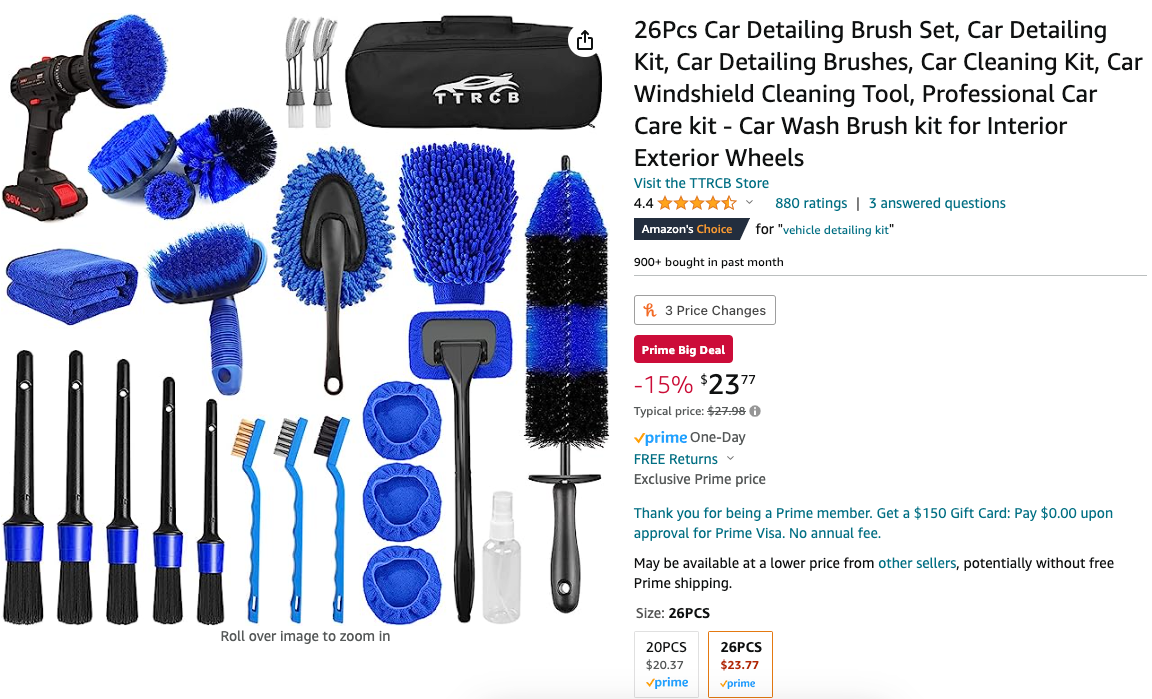Open the 3 Price Changes button
The image size is (1152, 699).
tap(705, 310)
